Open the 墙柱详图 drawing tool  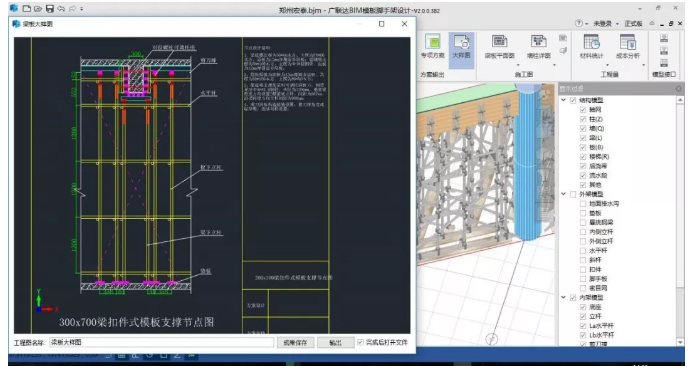(x=539, y=47)
